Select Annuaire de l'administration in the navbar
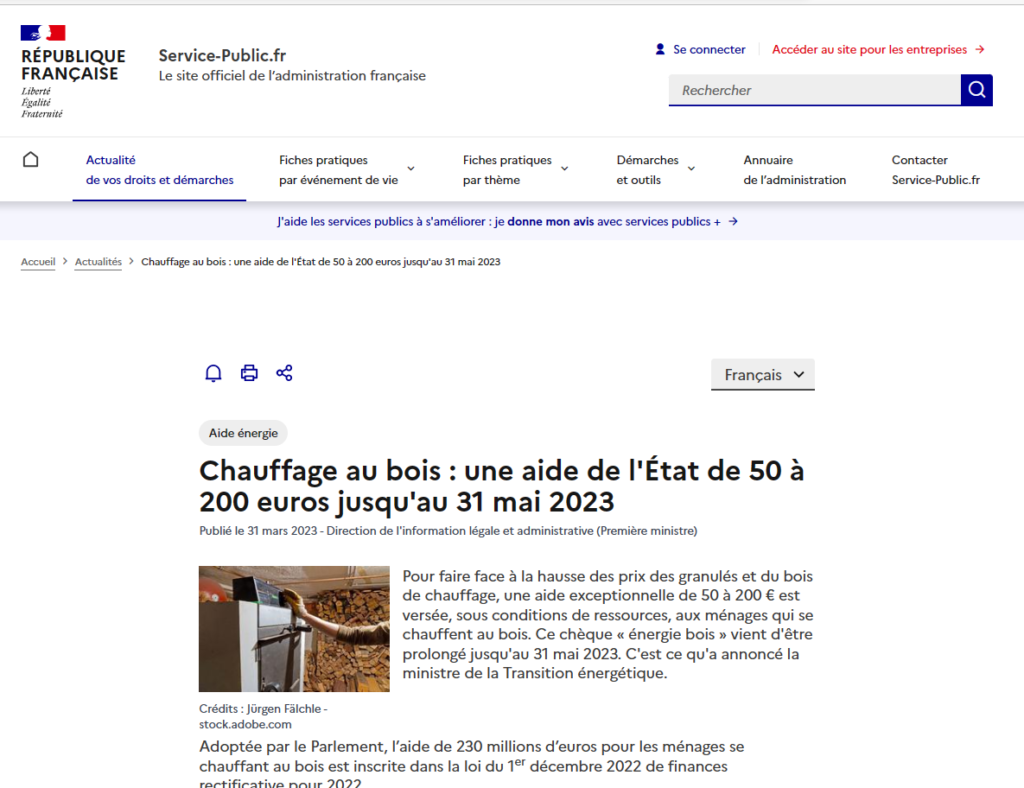Viewport: 1024px width, 788px height. point(795,169)
